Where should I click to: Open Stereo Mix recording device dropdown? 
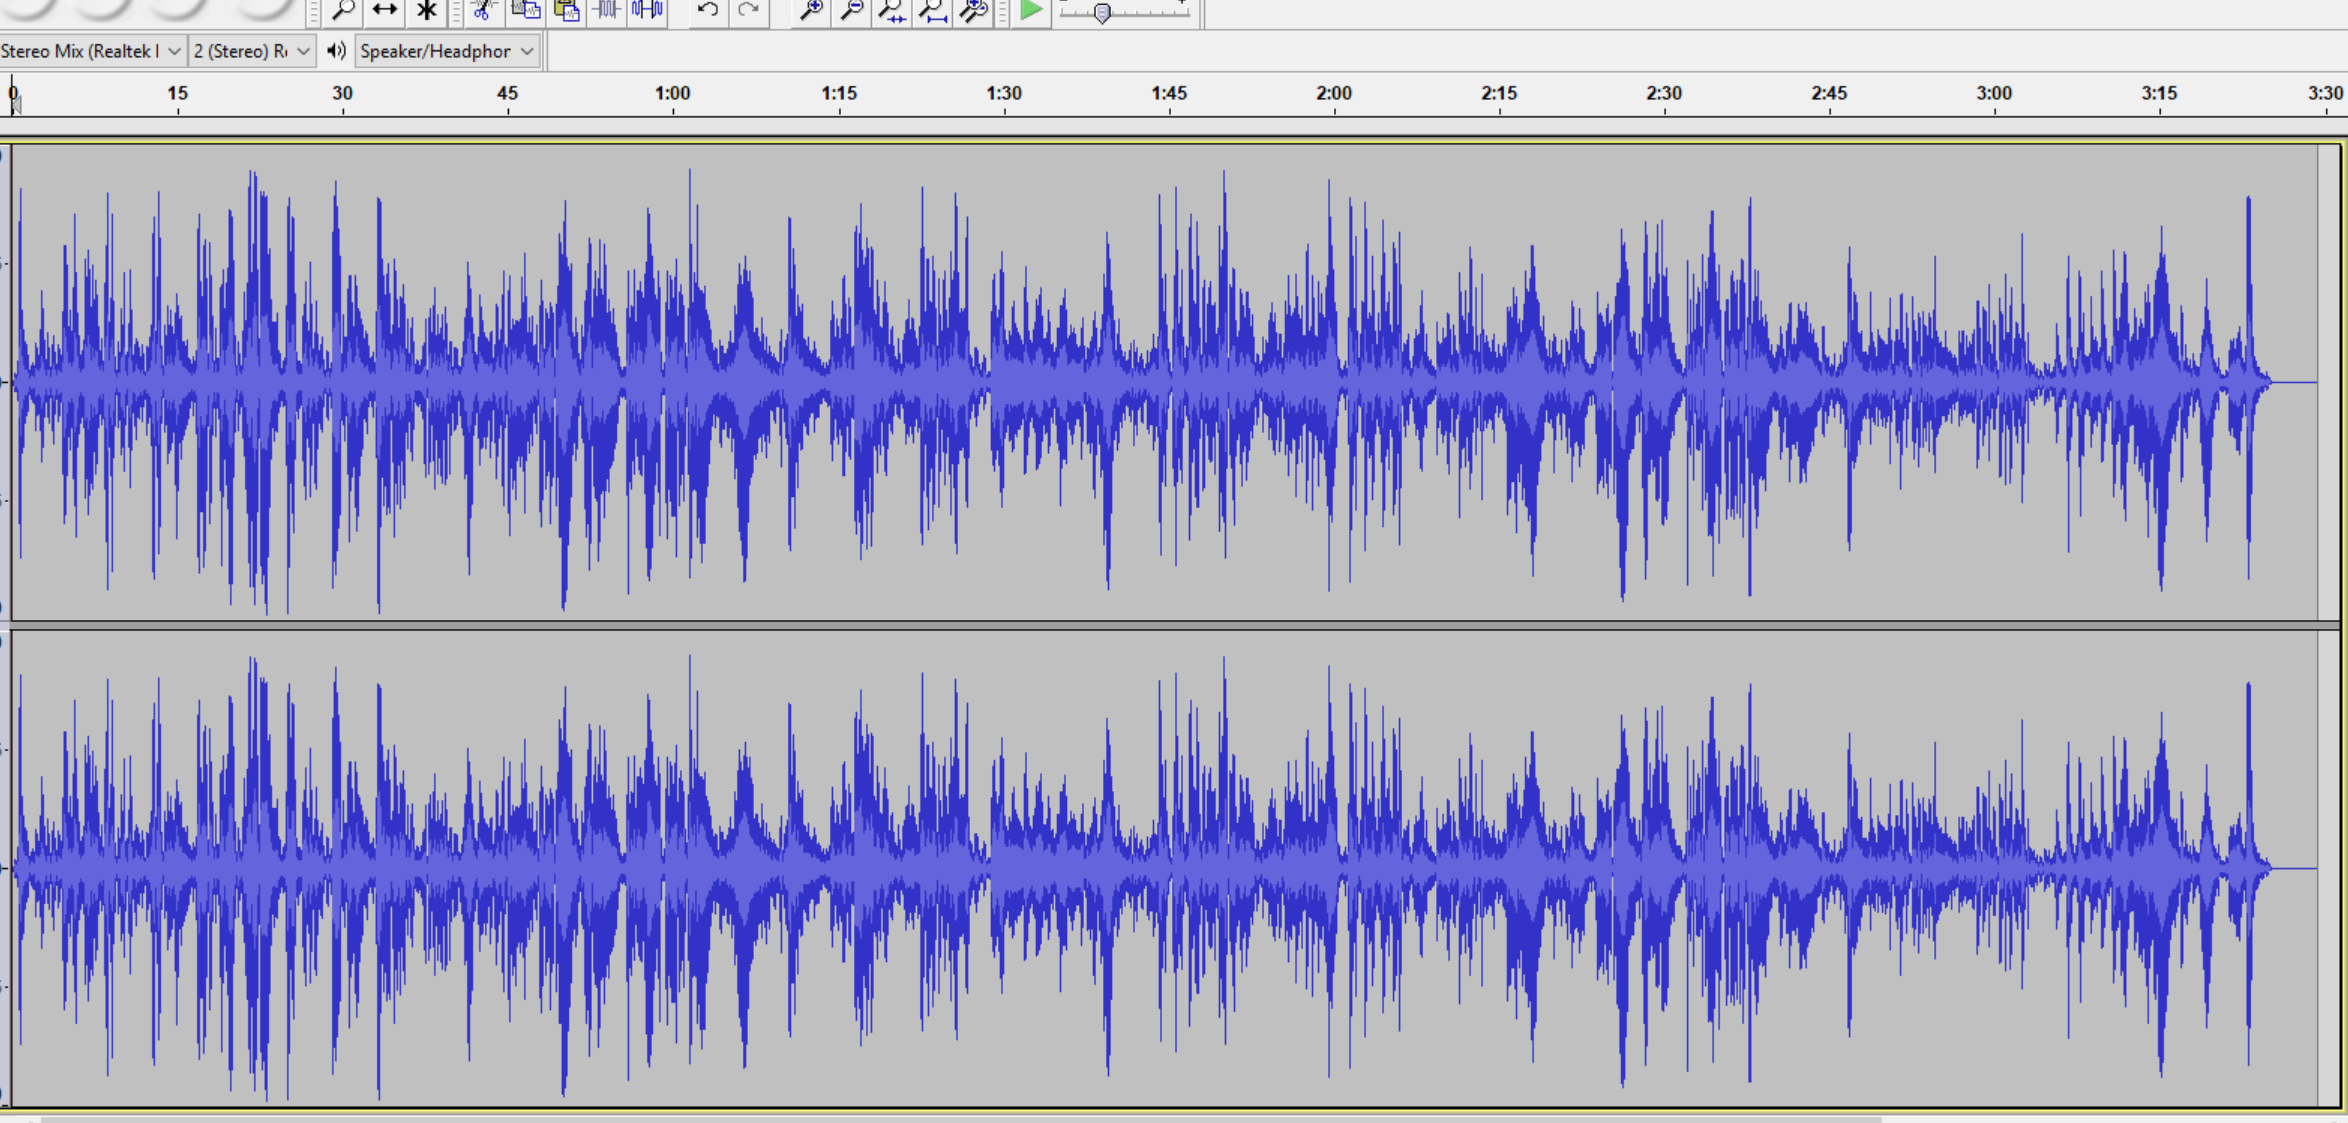[x=92, y=51]
